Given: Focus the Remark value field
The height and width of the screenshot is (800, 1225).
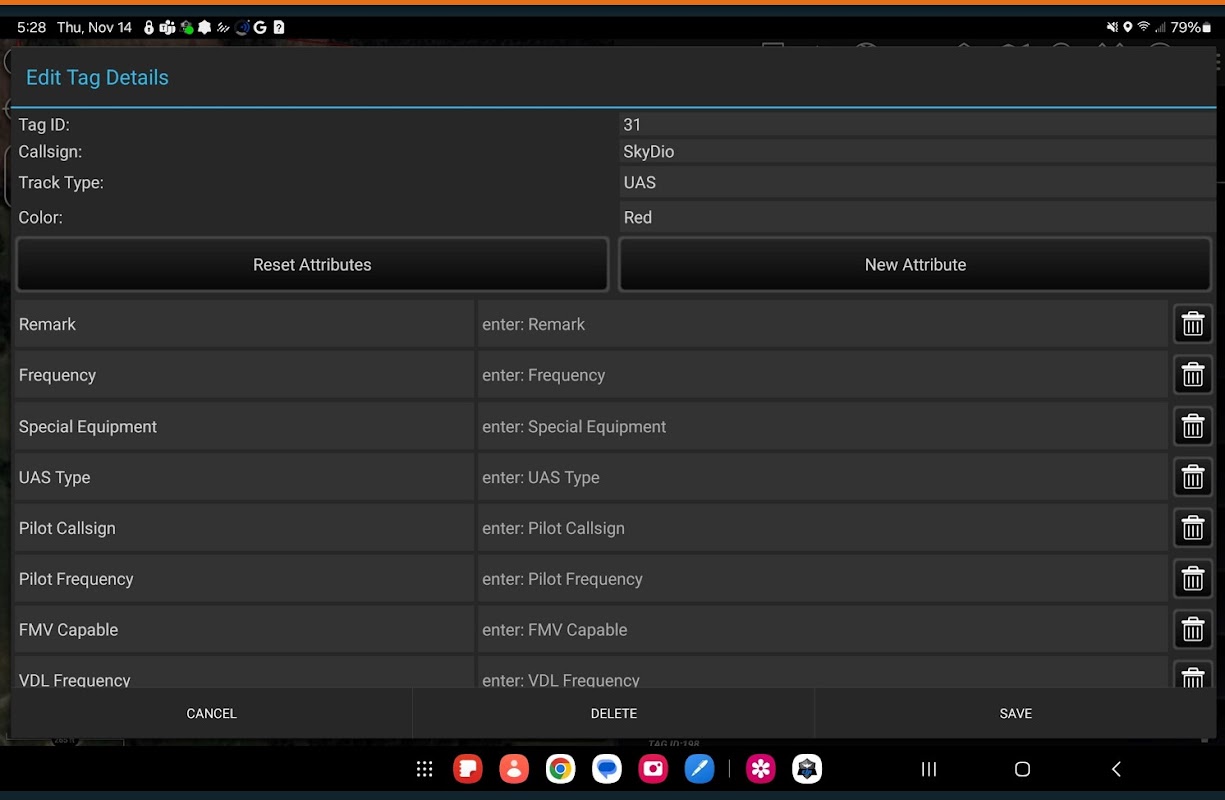Looking at the screenshot, I should point(823,324).
